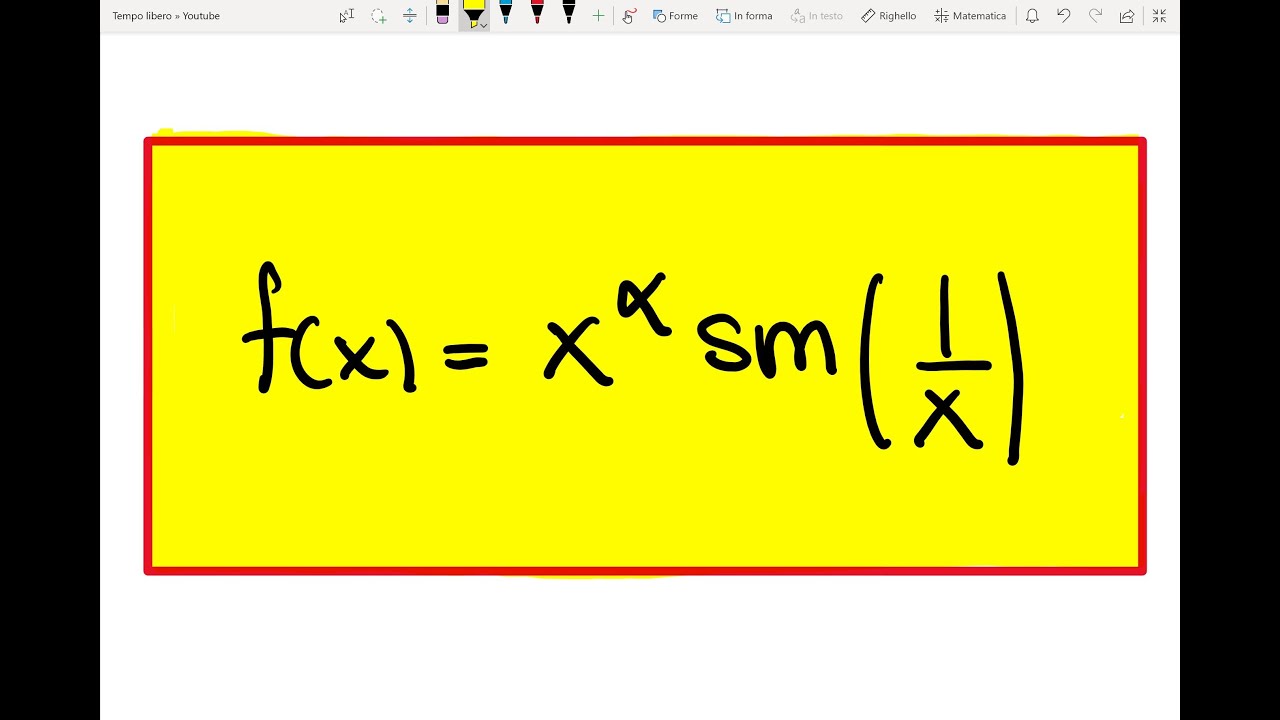1280x720 pixels.
Task: Toggle draw with touch or mouse
Action: tap(629, 16)
